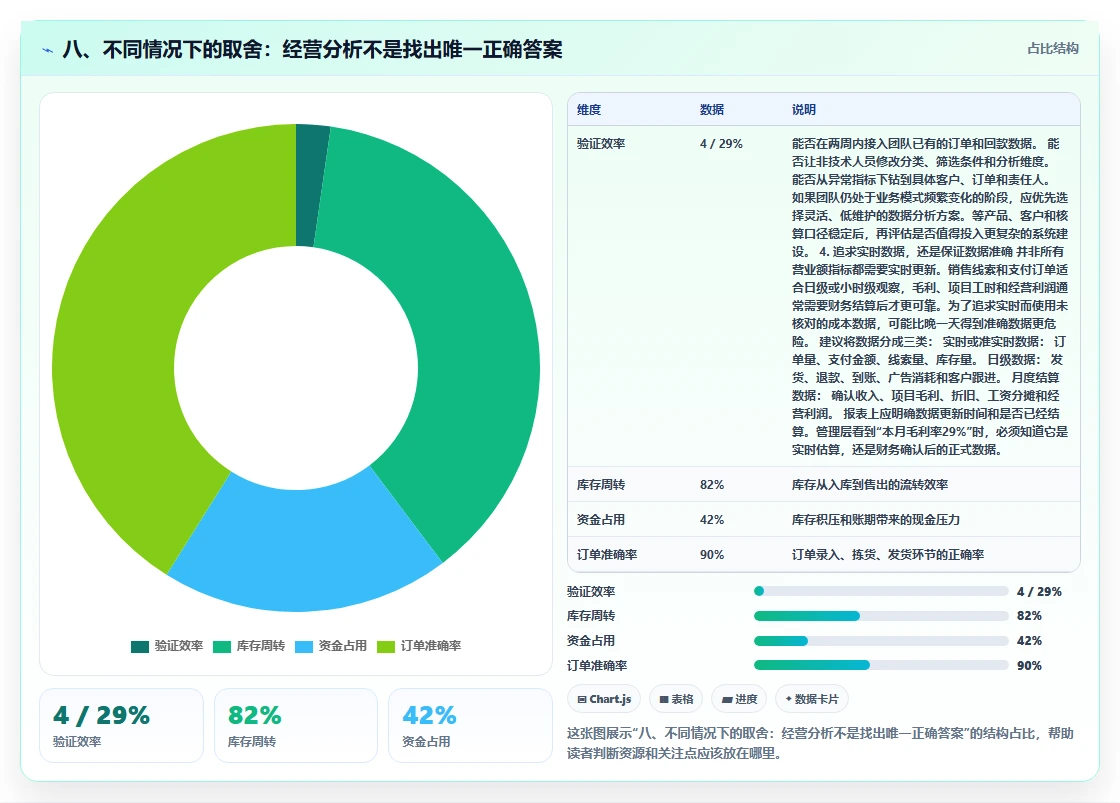This screenshot has width=1120, height=803.
Task: Click the chart caption paragraph below tags
Action: click(x=821, y=743)
